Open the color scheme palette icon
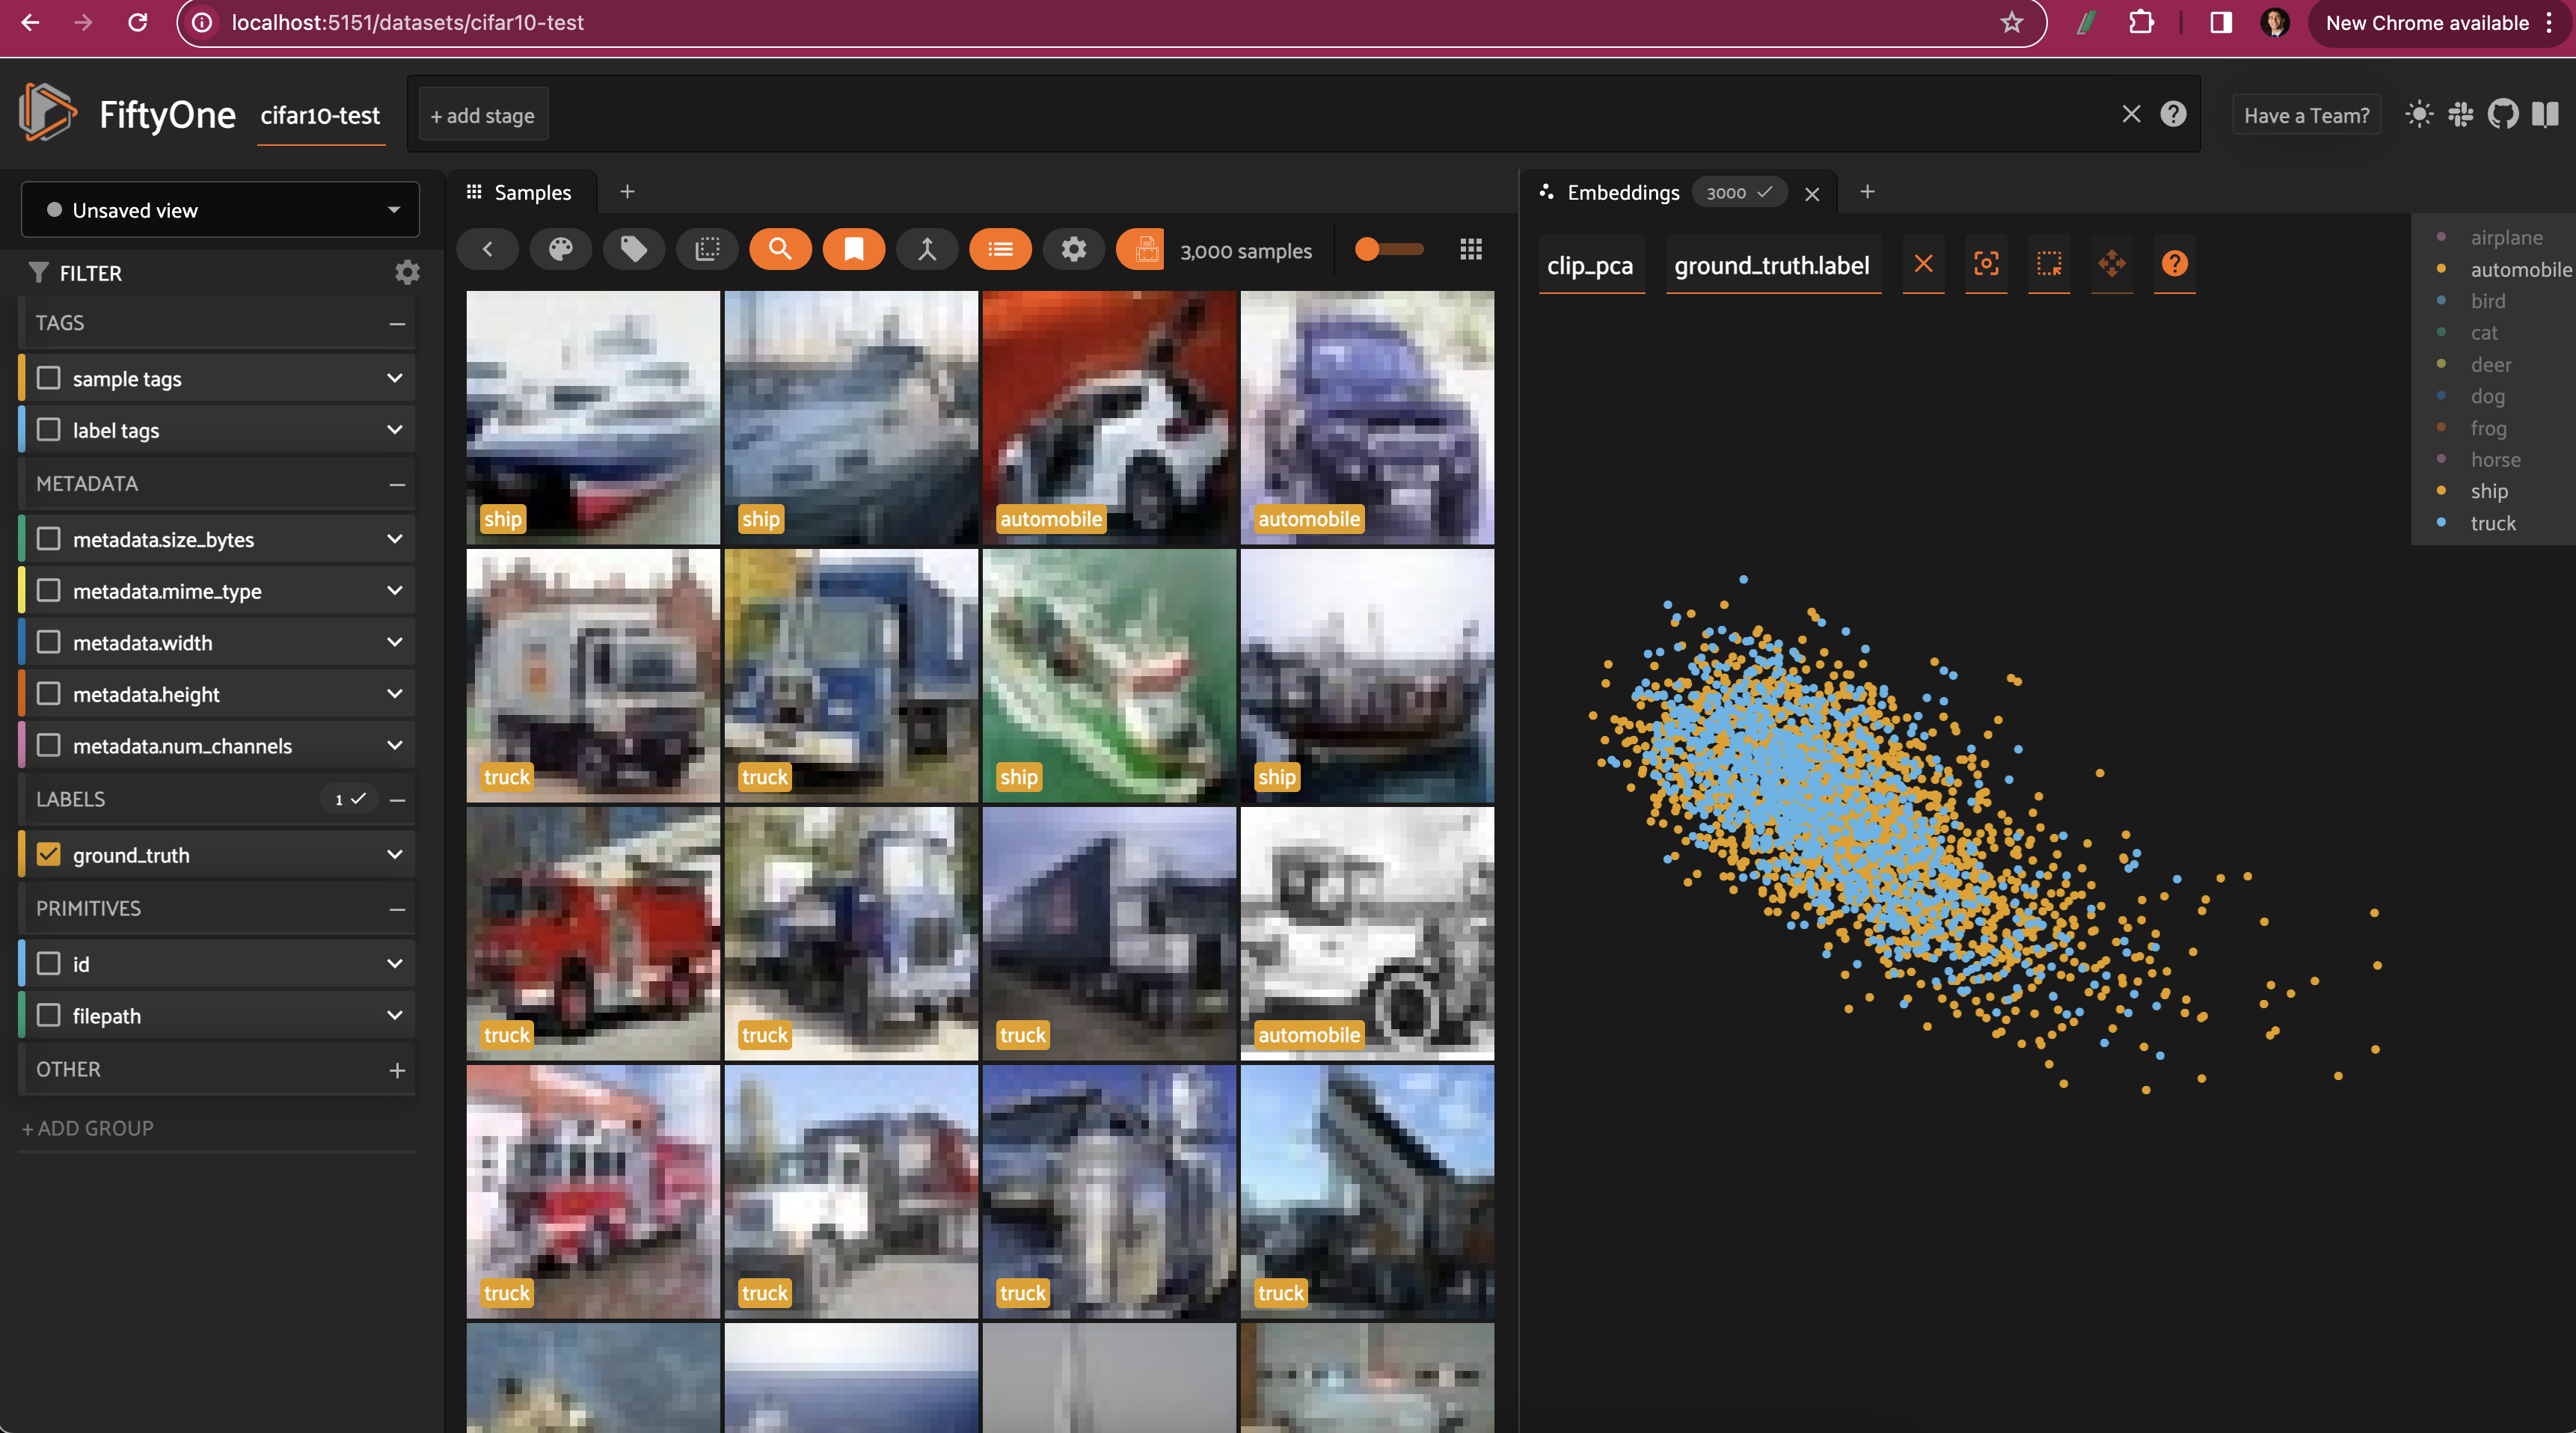 pyautogui.click(x=560, y=249)
